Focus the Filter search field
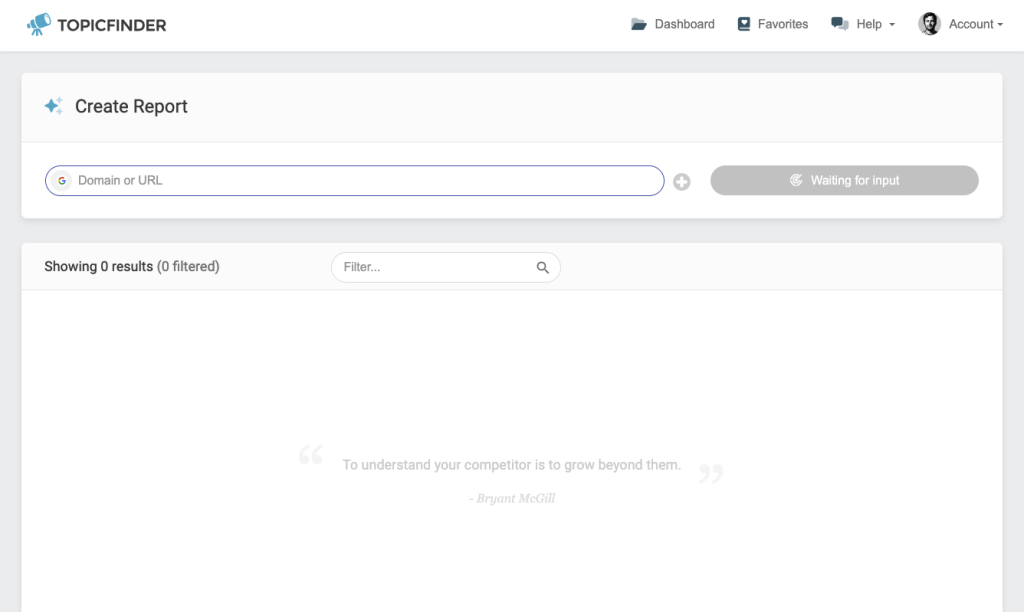This screenshot has width=1024, height=612. click(446, 267)
